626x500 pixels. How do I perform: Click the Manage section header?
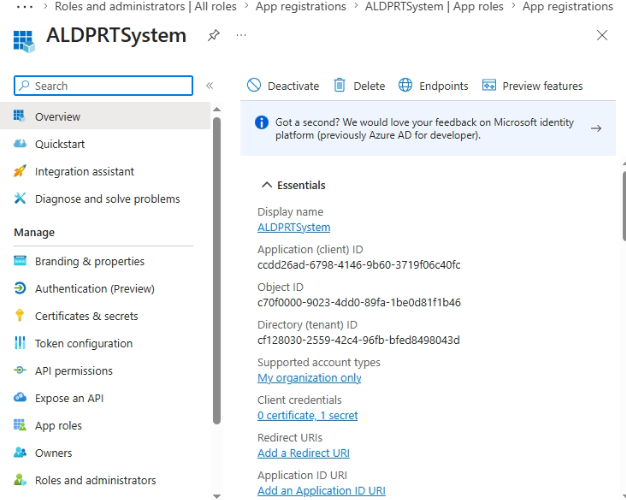(34, 232)
